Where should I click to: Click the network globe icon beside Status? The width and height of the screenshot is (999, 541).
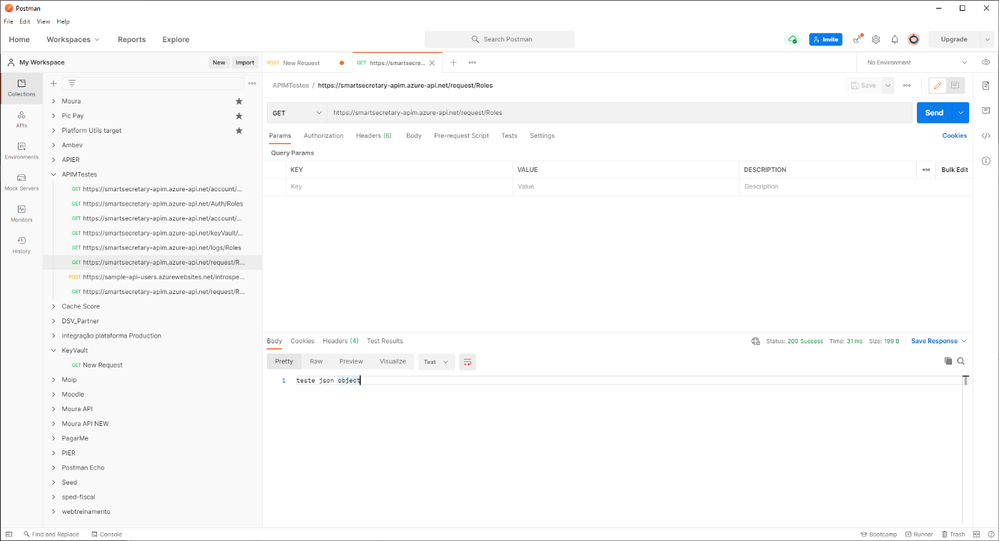(756, 342)
